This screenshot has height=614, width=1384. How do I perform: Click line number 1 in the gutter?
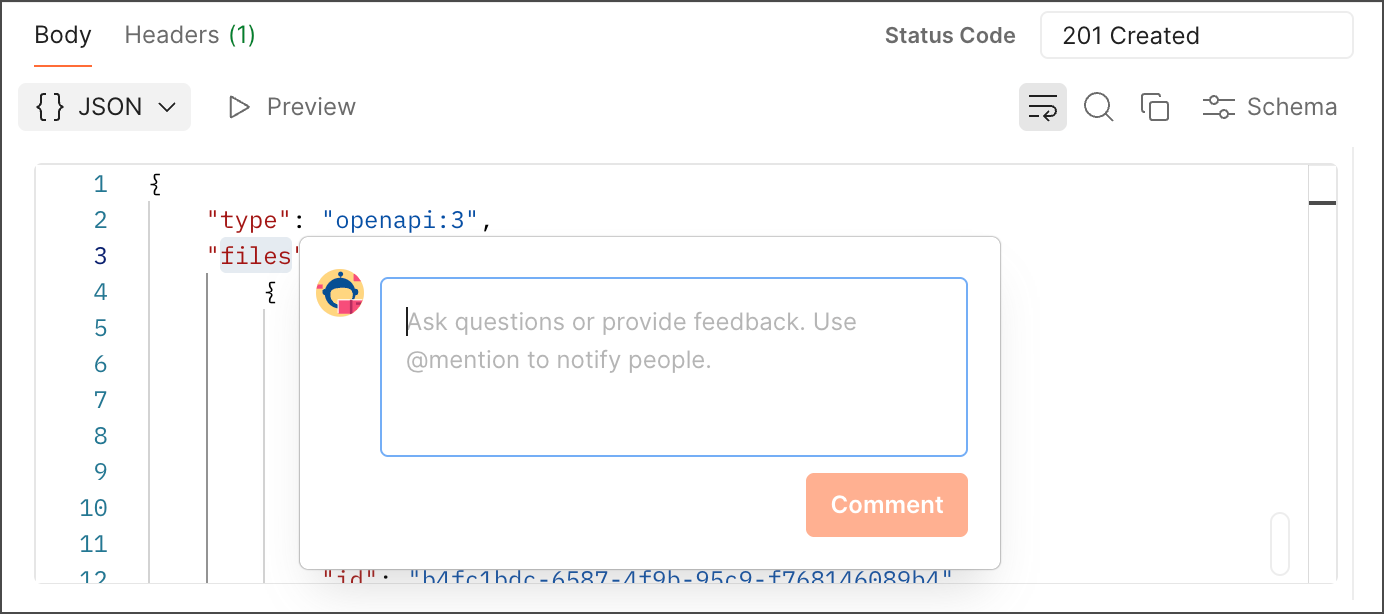click(x=100, y=184)
